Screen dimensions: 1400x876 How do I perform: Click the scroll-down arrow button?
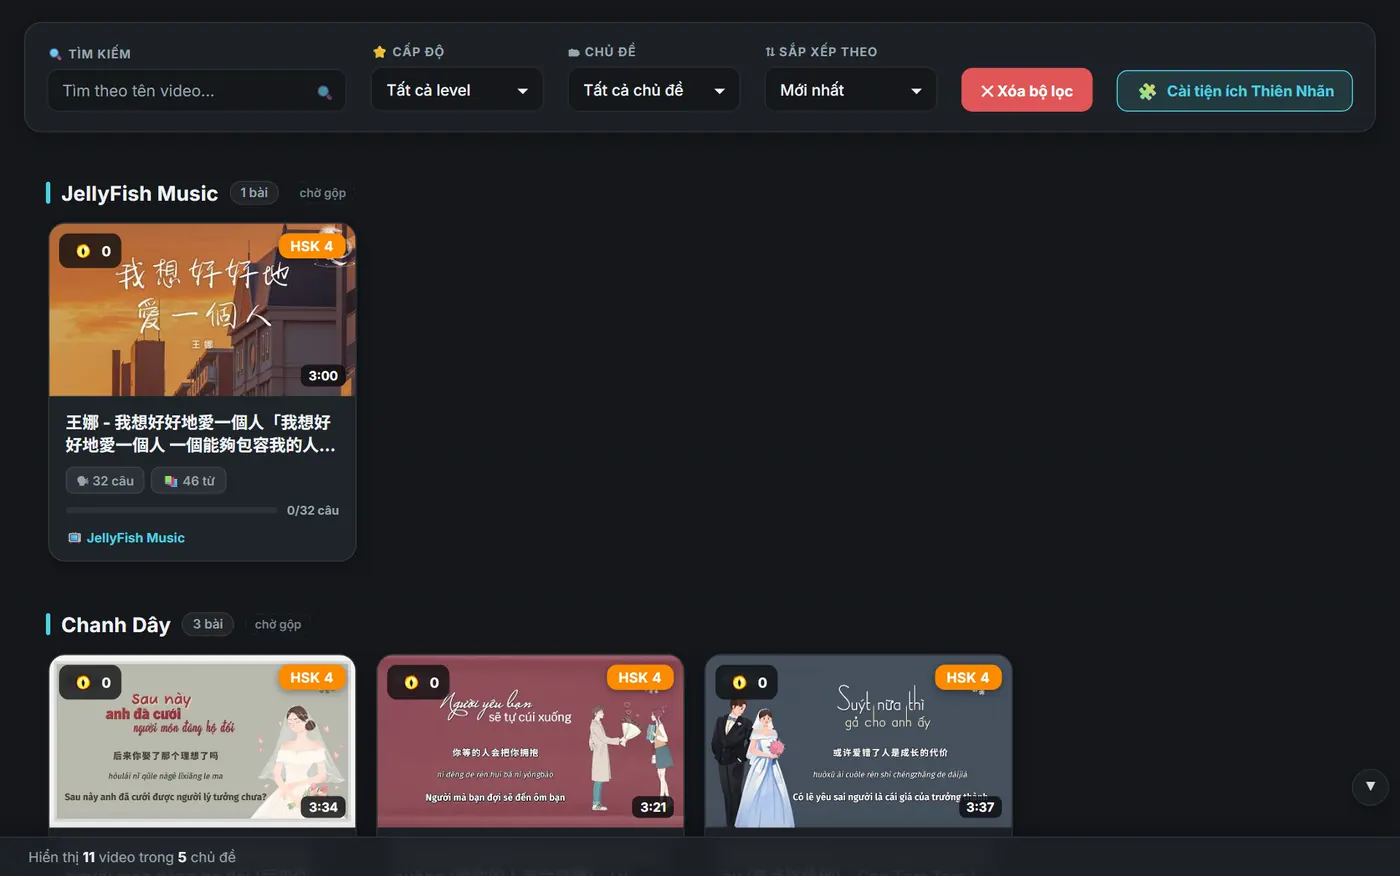(1370, 787)
